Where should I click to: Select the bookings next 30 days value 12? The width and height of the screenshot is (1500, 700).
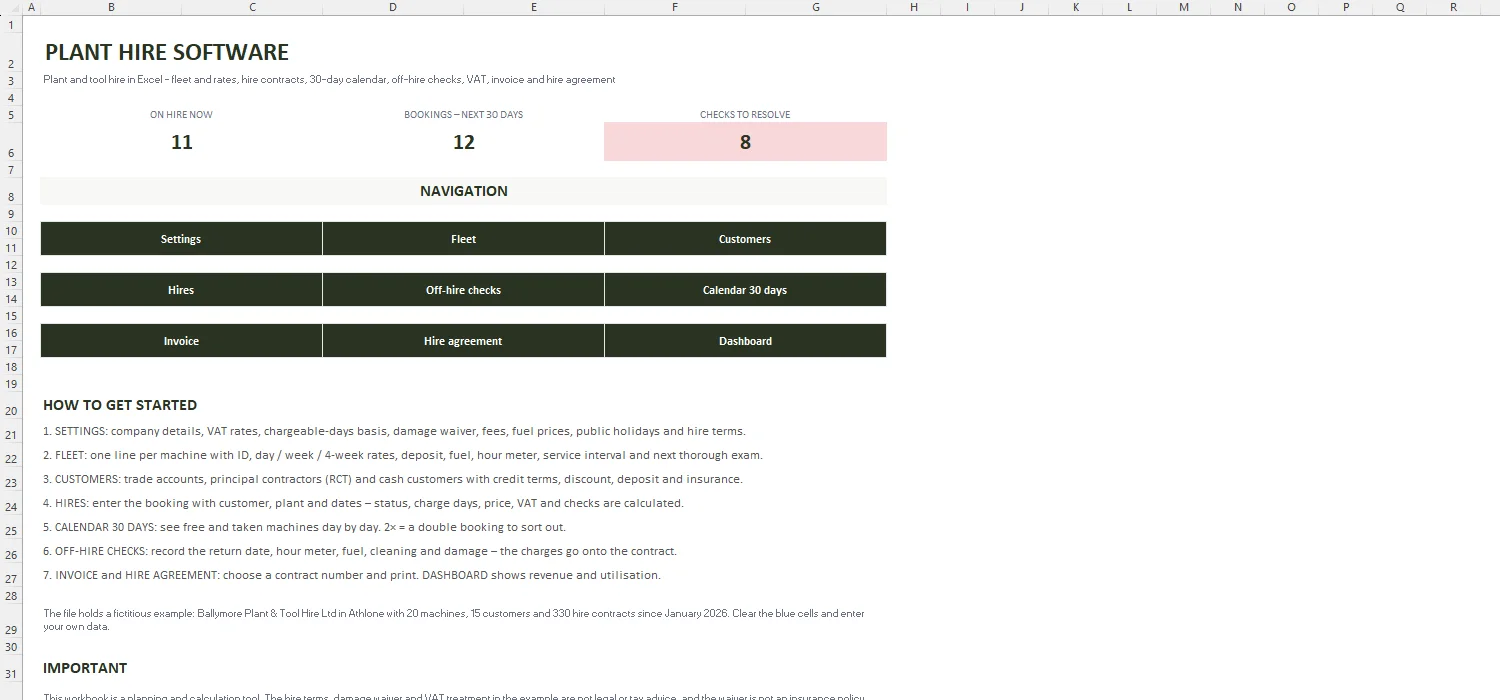[x=463, y=142]
